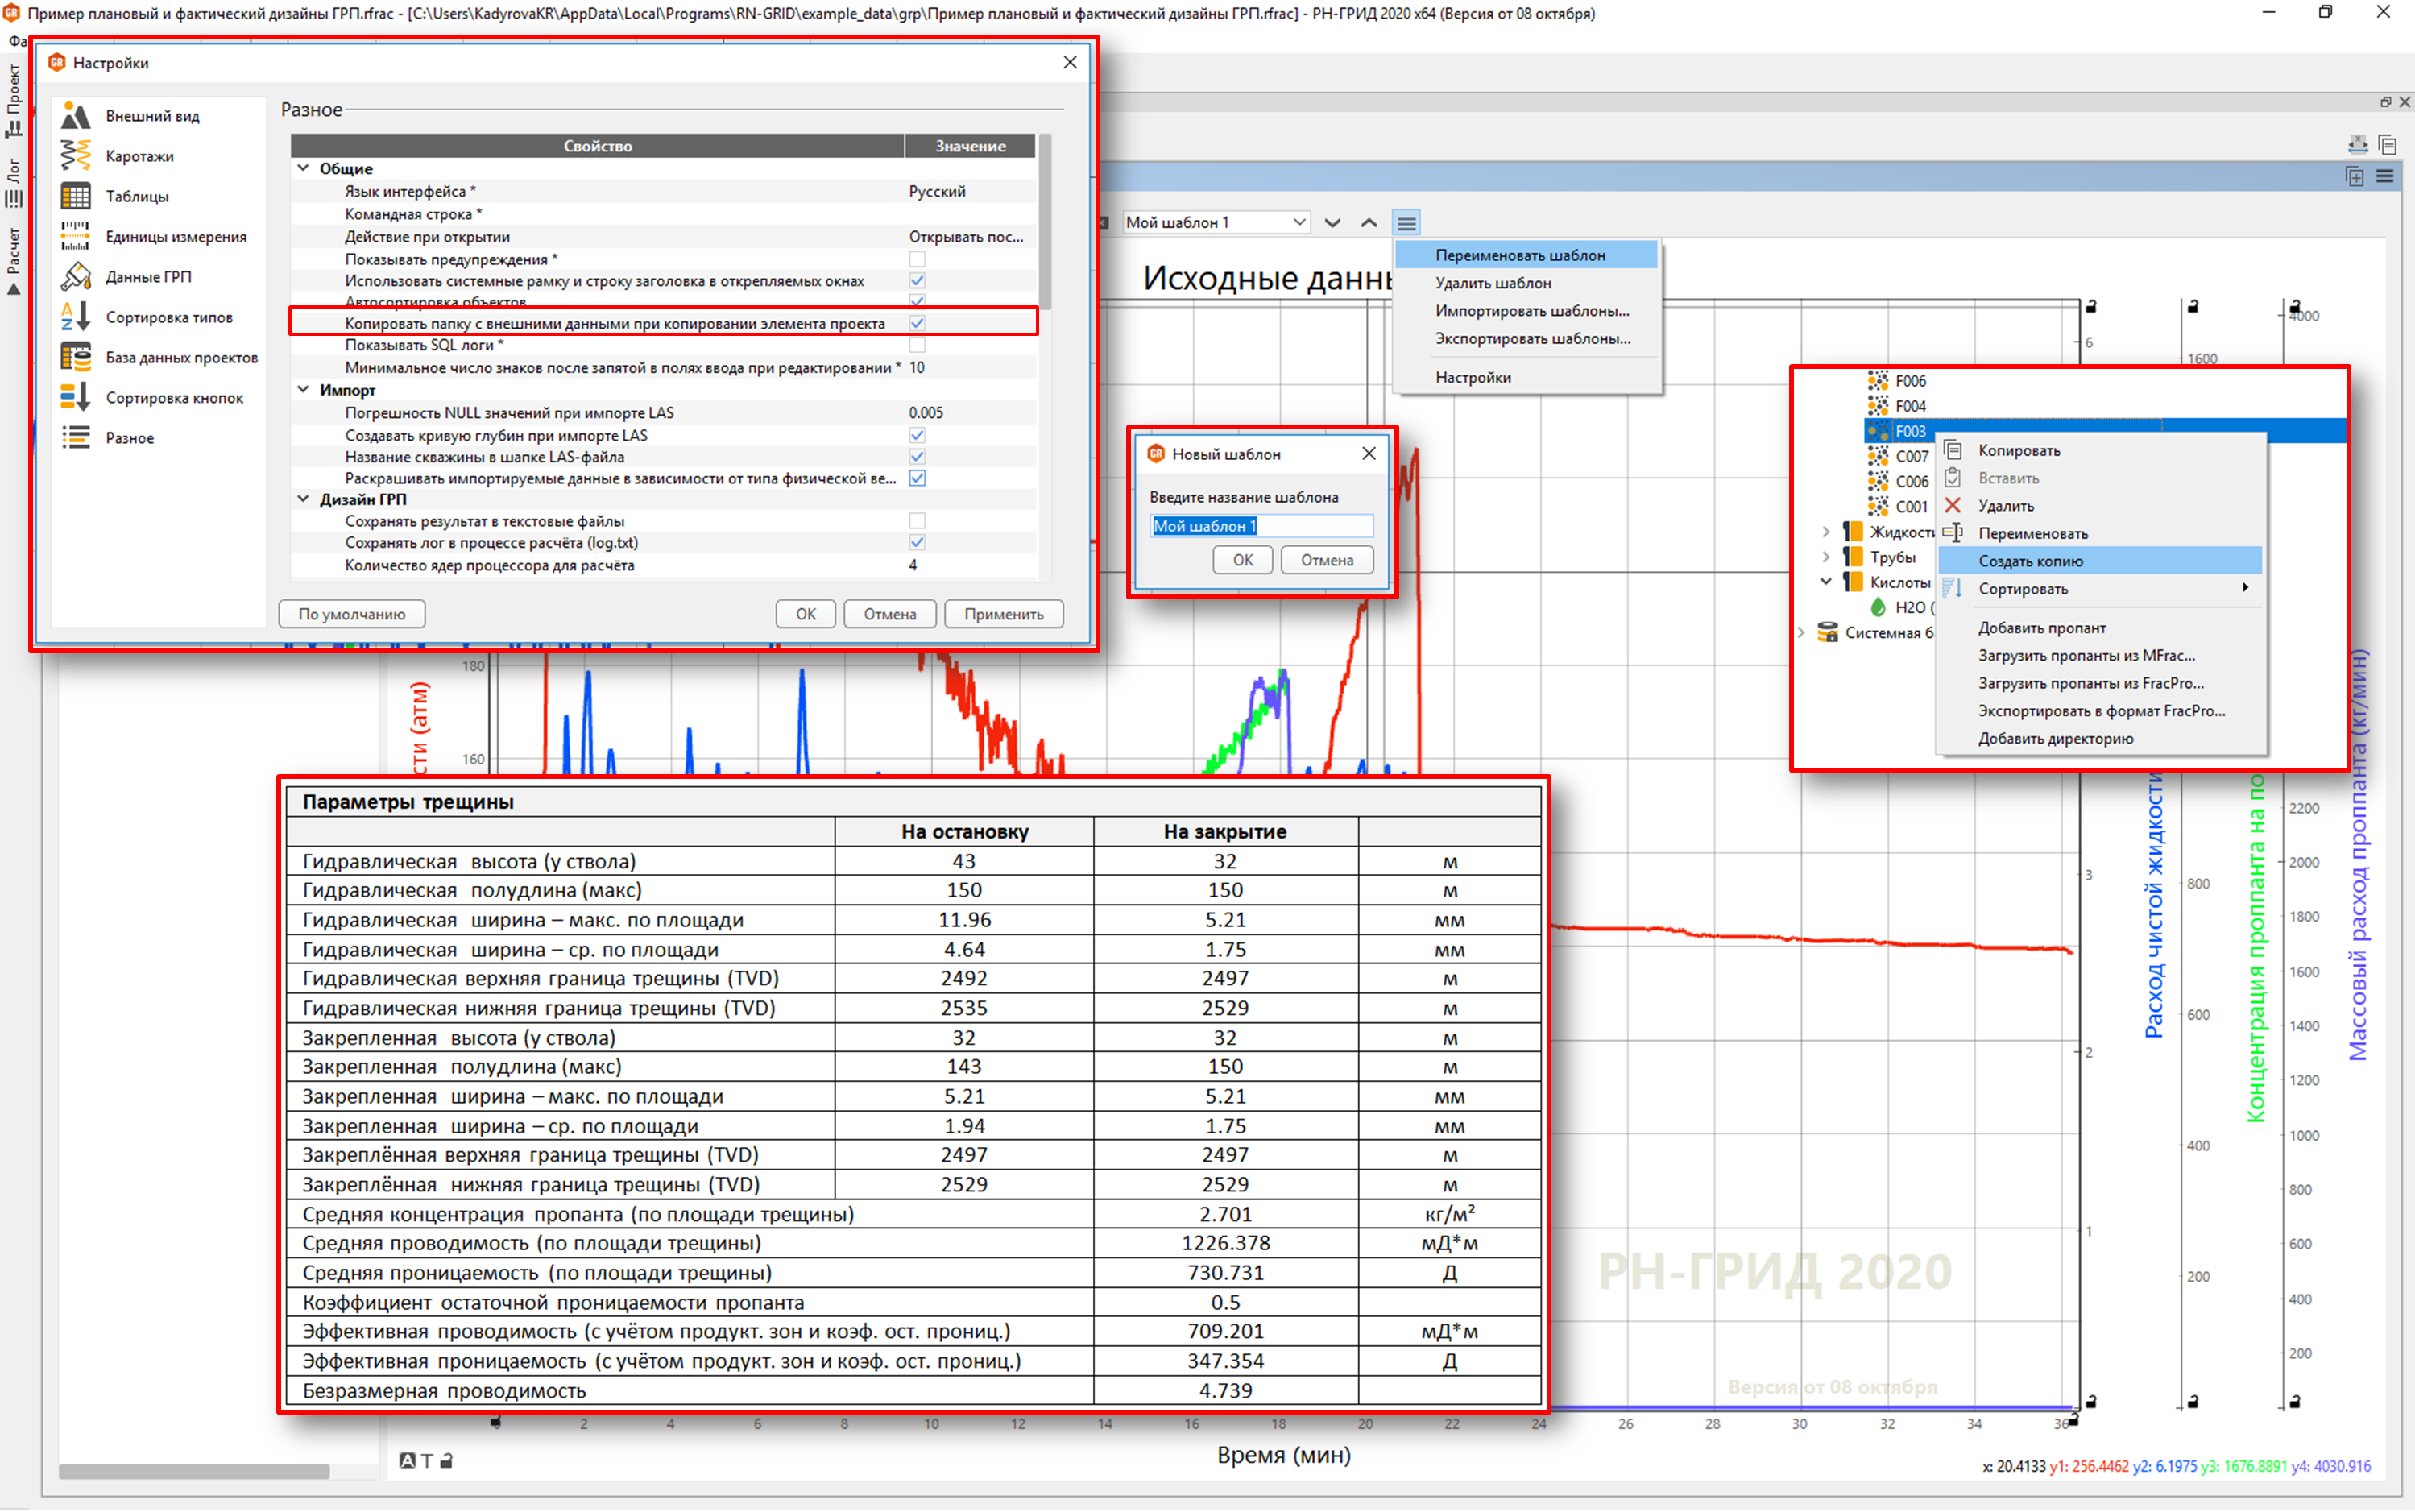This screenshot has height=1512, width=2415.
Task: Select Разное in settings sidebar
Action: coord(129,438)
